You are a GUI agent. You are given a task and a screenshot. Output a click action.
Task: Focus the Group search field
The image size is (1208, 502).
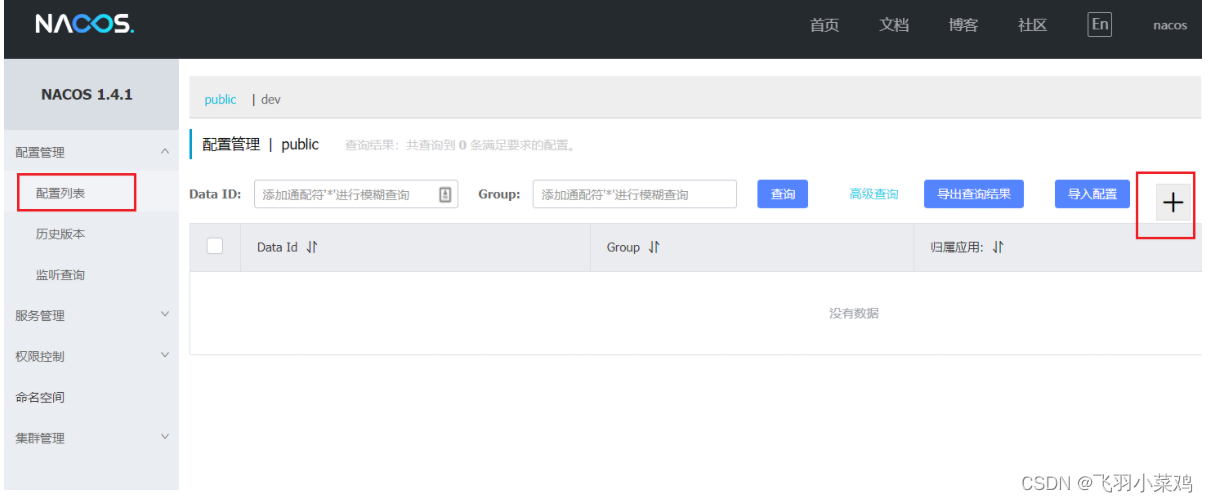[635, 195]
